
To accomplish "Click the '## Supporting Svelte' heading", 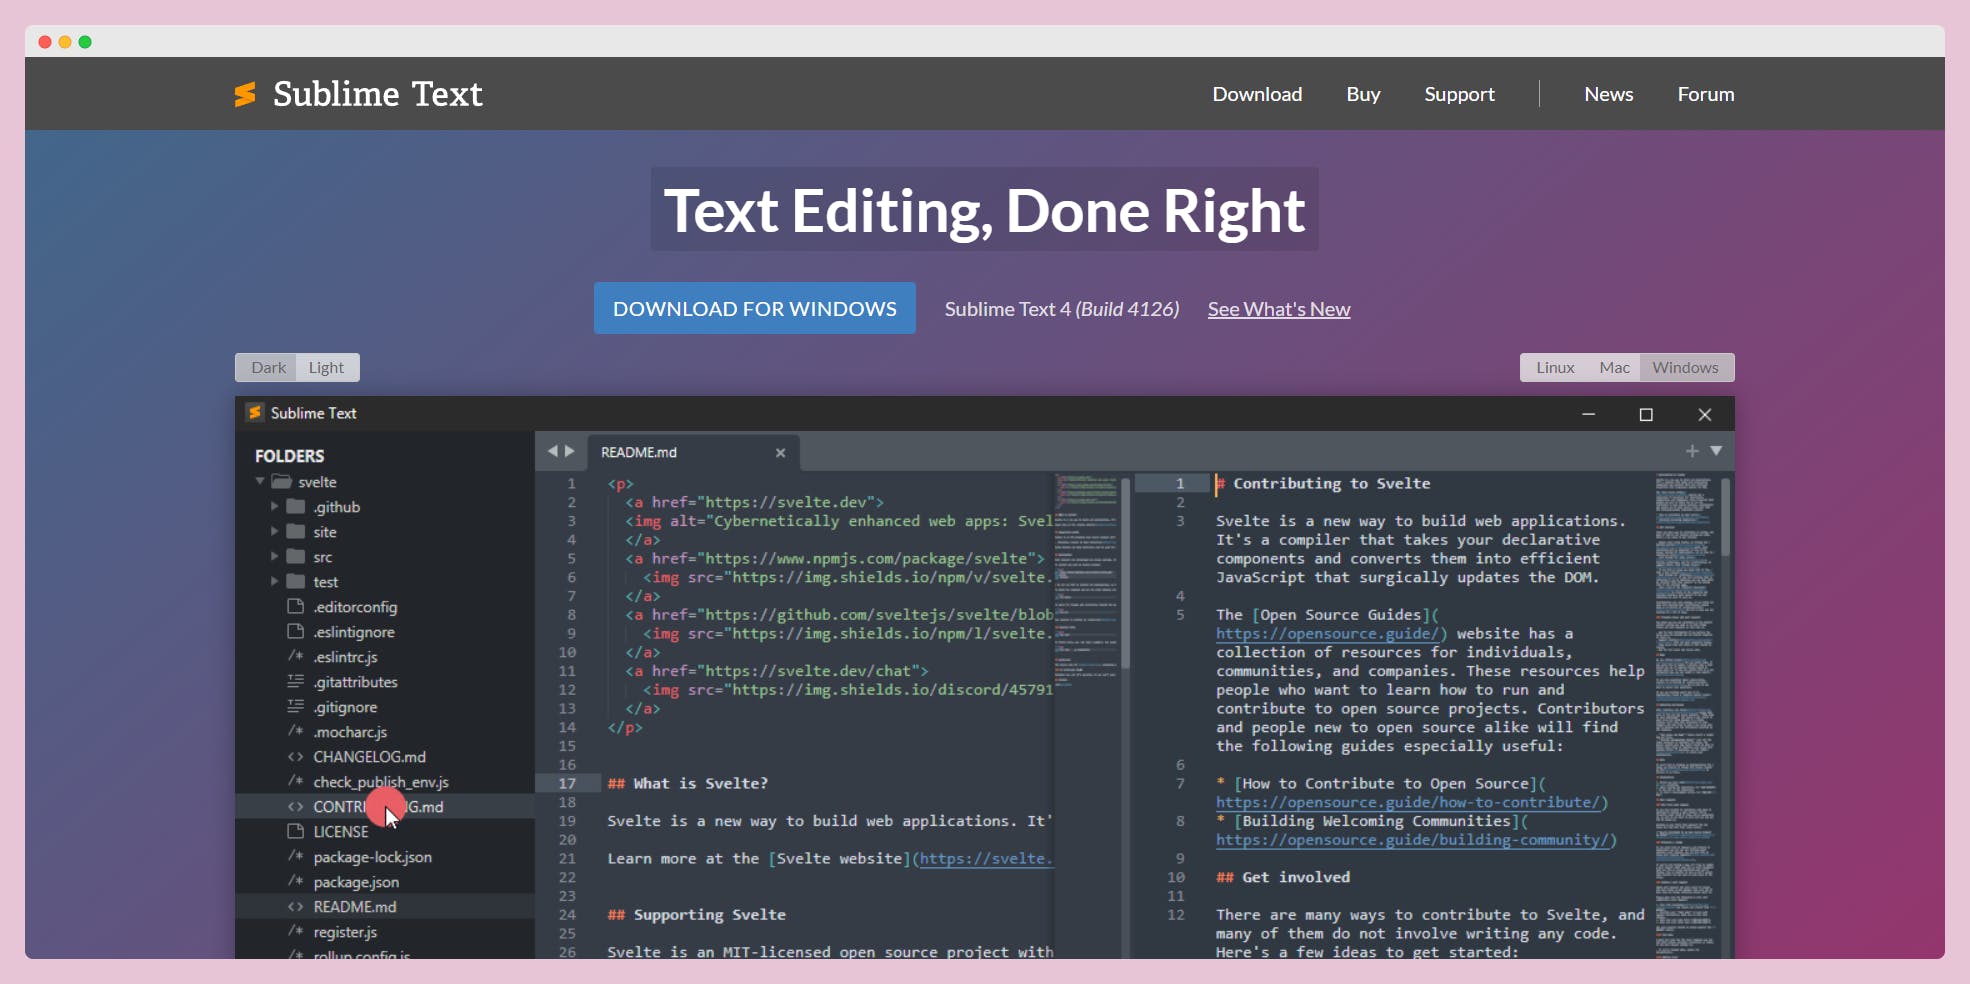I will tap(696, 914).
